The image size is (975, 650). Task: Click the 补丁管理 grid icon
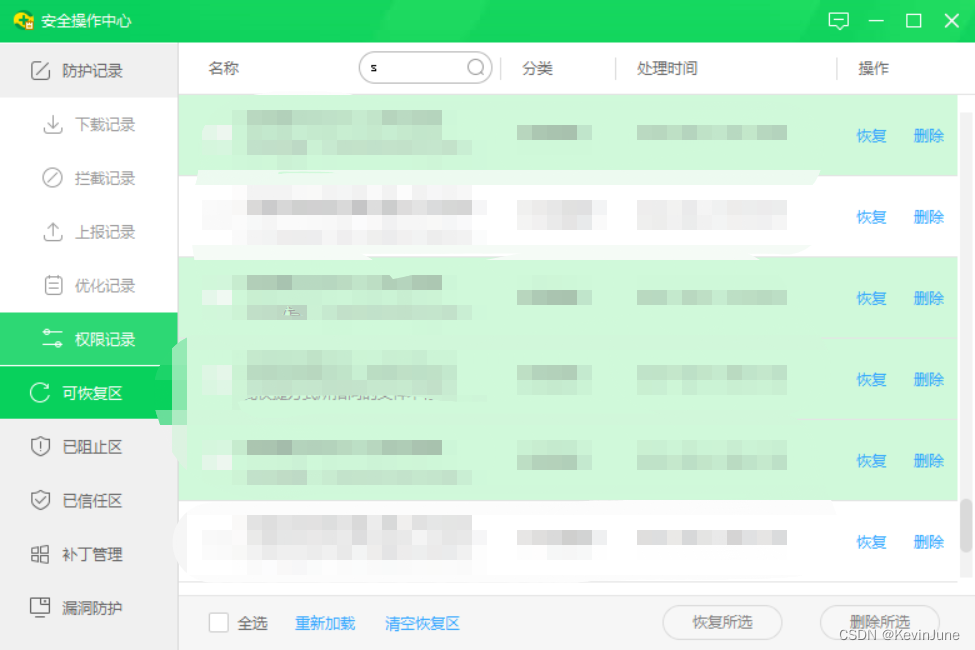(40, 554)
